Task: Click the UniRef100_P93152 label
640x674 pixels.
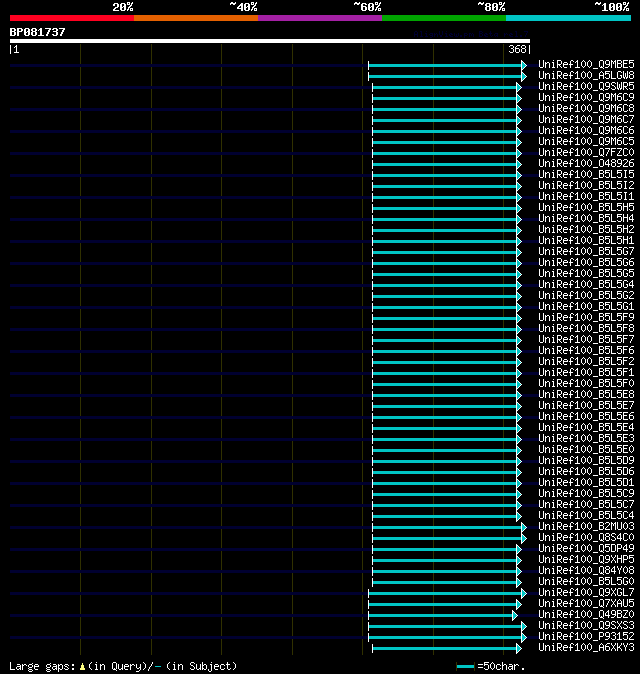Action: (x=586, y=637)
